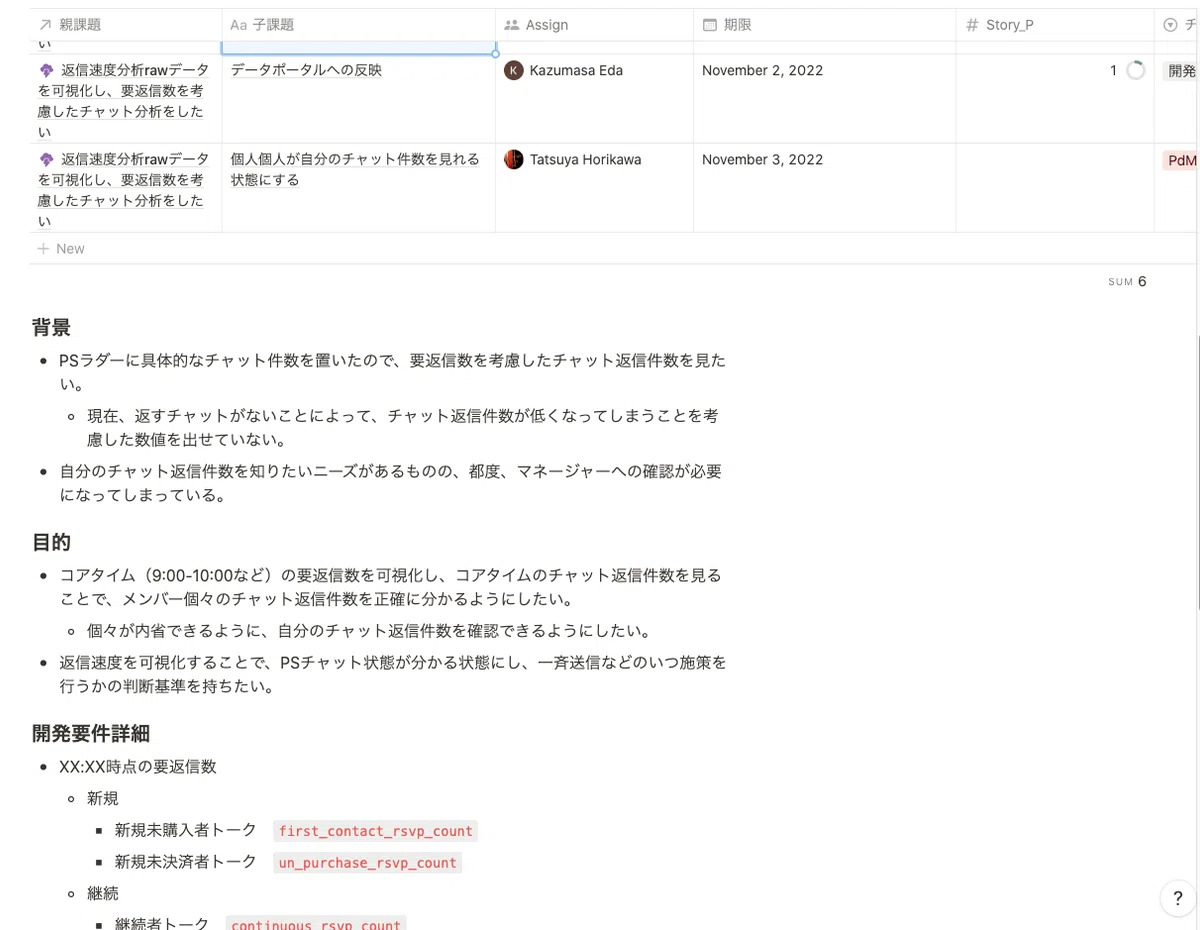Image resolution: width=1200 pixels, height=930 pixels.
Task: Click the first_contact_rsvp_count code snippet
Action: pyautogui.click(x=375, y=830)
